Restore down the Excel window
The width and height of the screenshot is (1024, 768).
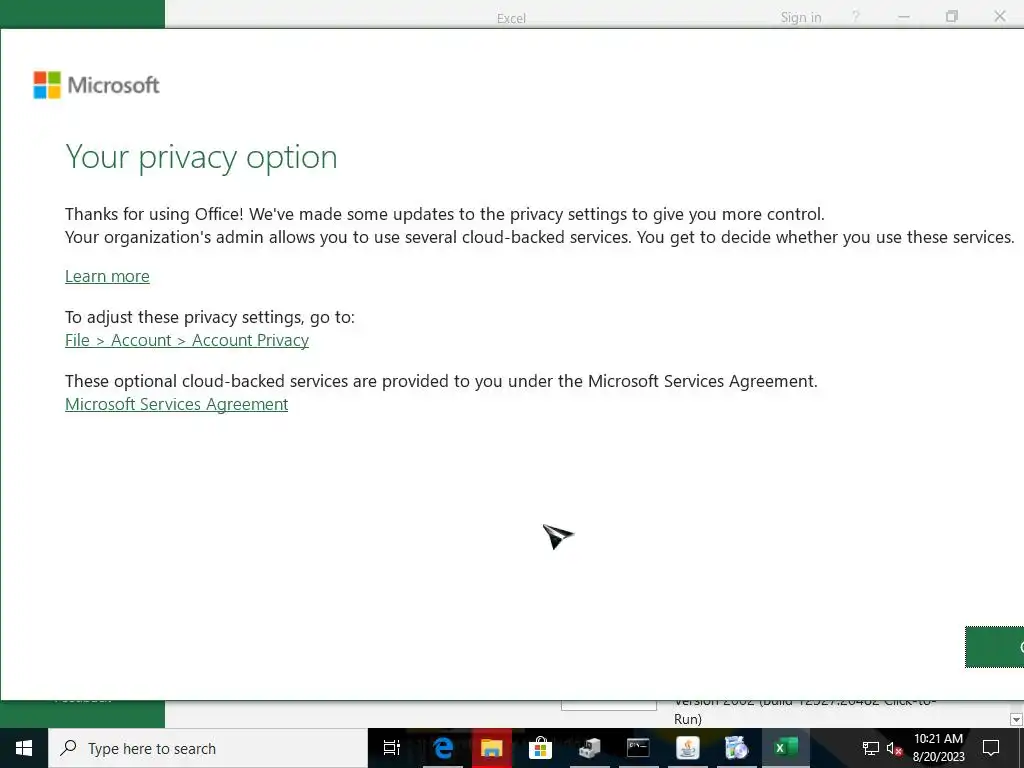[952, 17]
